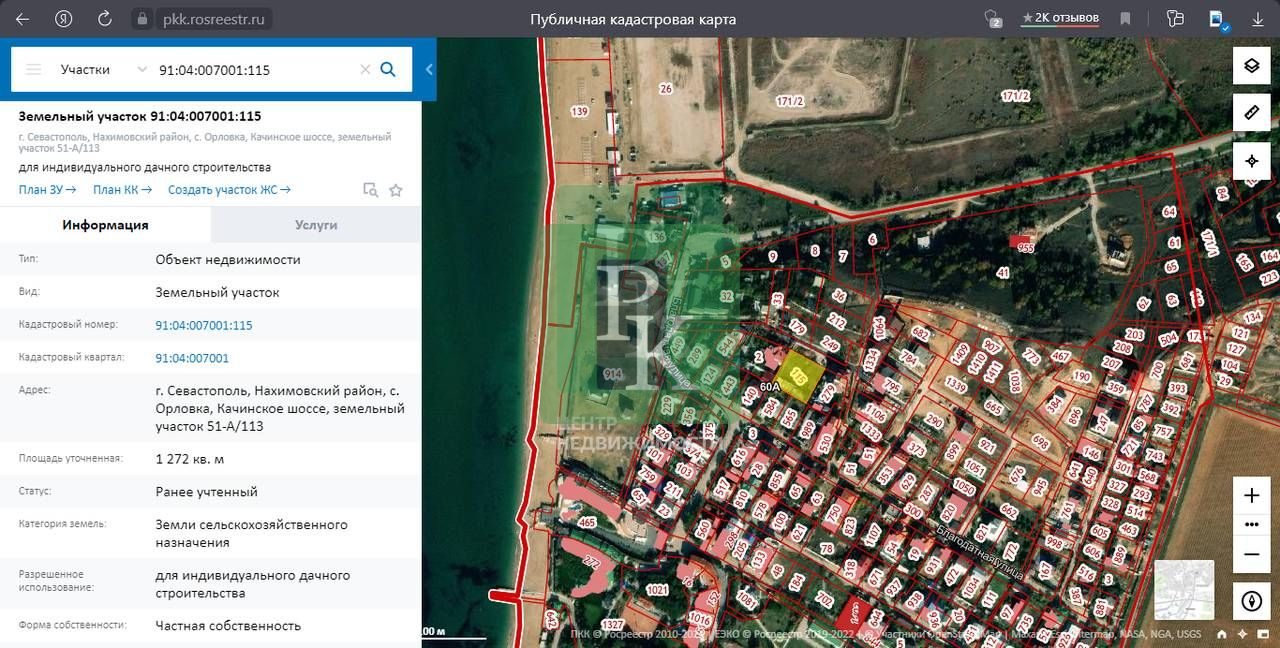The image size is (1280, 648).
Task: Open the browser extensions icon
Action: tap(1175, 18)
